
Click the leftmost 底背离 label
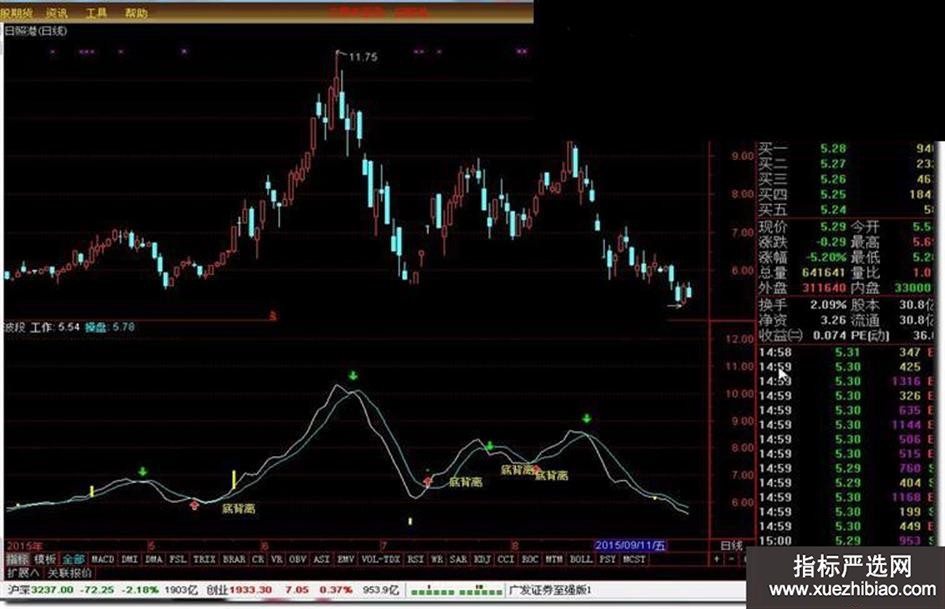(x=238, y=509)
